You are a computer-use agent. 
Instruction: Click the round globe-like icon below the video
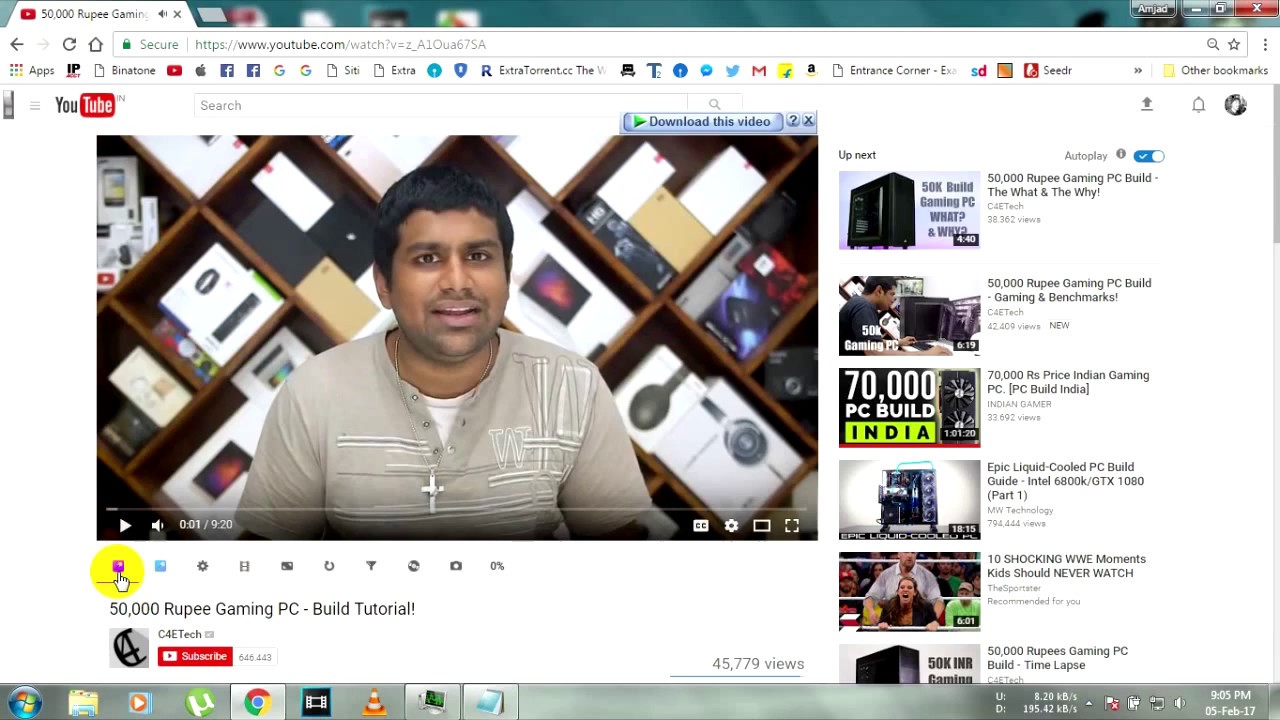coord(414,566)
